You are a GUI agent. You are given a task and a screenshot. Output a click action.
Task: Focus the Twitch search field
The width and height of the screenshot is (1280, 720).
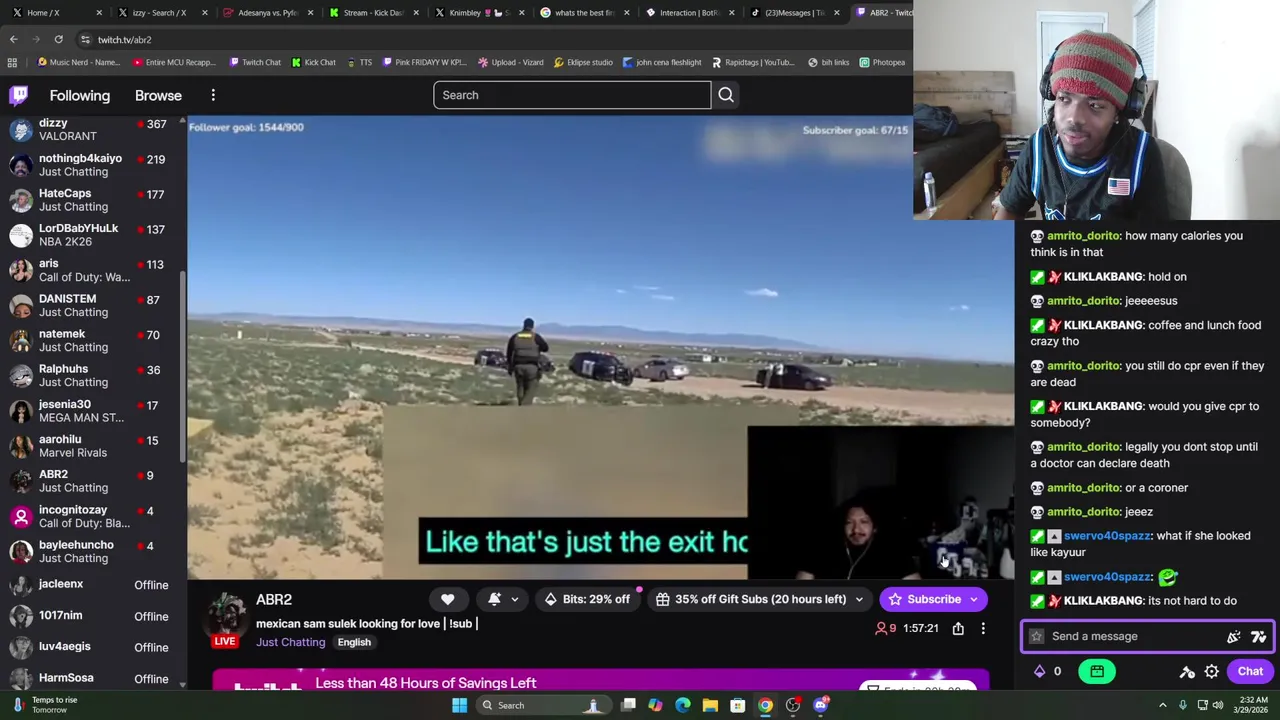572,95
